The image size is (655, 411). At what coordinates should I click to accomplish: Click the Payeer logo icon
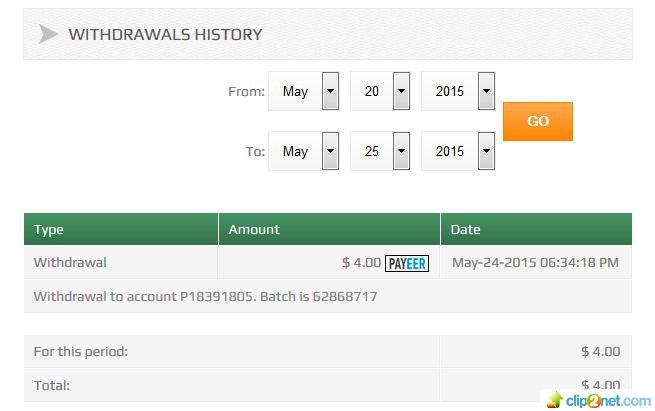(407, 263)
